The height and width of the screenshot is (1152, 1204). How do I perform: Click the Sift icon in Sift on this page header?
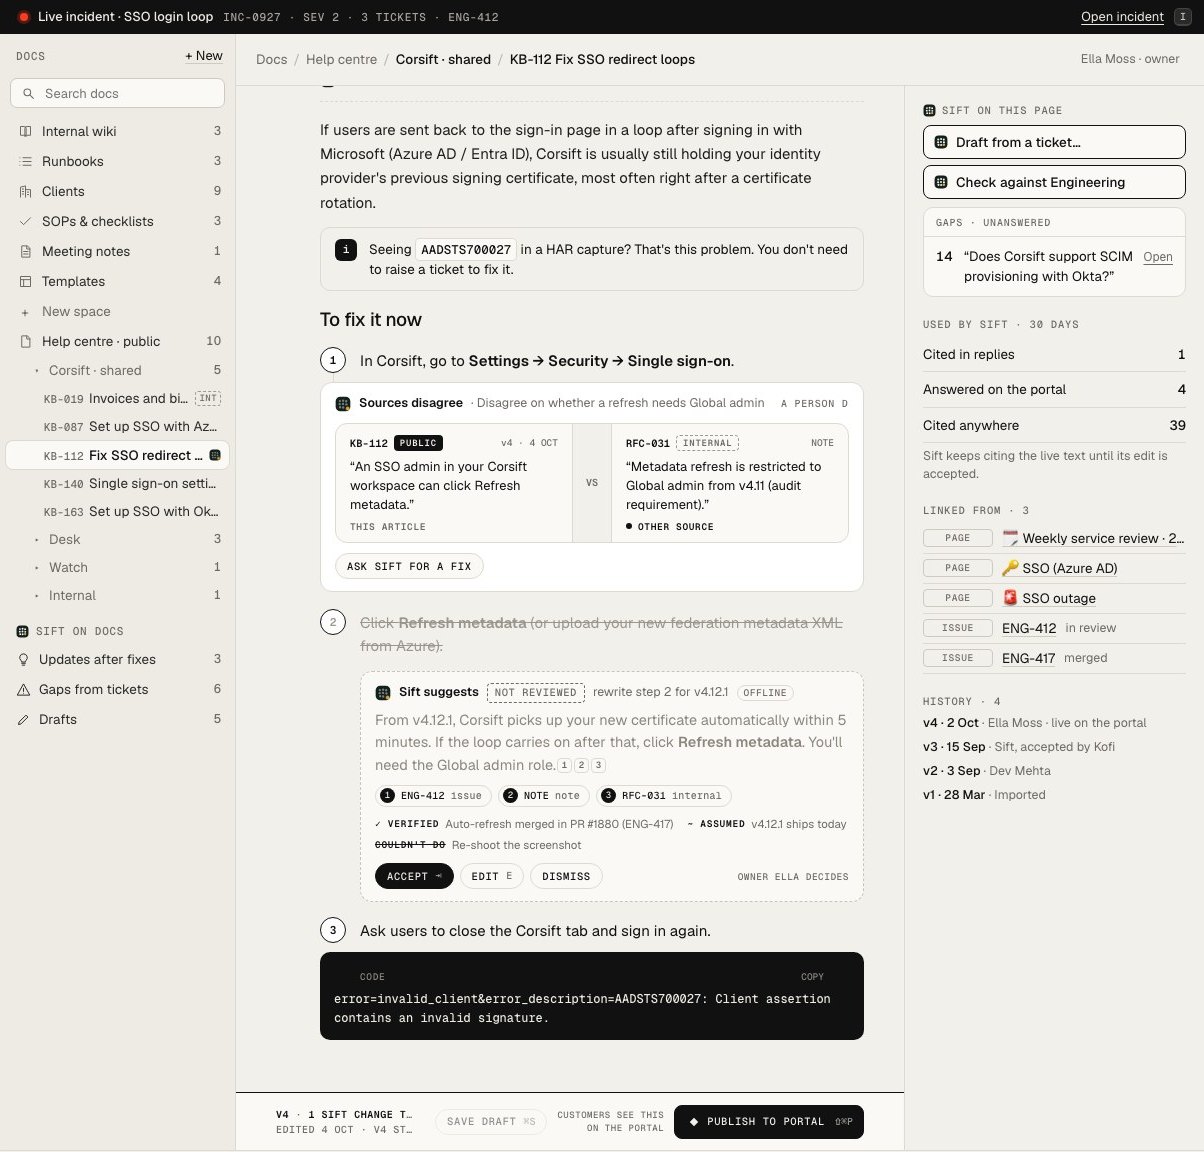click(x=930, y=110)
